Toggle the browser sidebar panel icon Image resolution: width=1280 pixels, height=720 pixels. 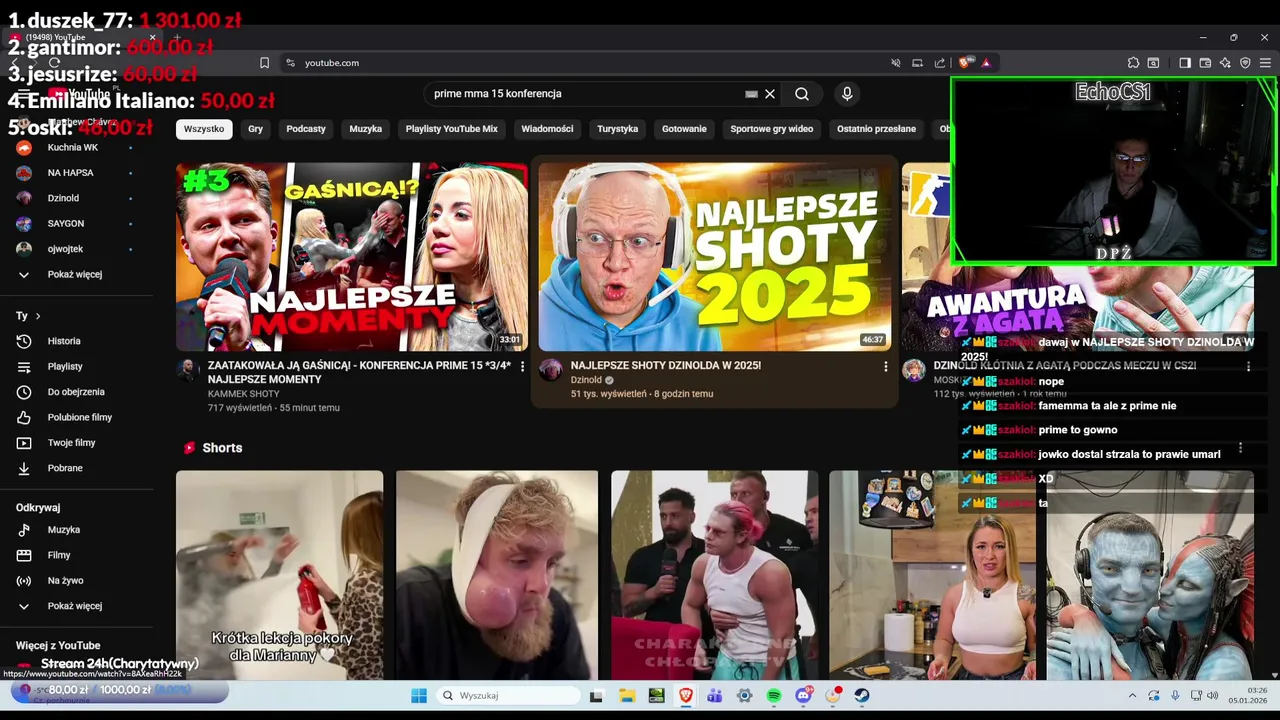pos(1185,63)
